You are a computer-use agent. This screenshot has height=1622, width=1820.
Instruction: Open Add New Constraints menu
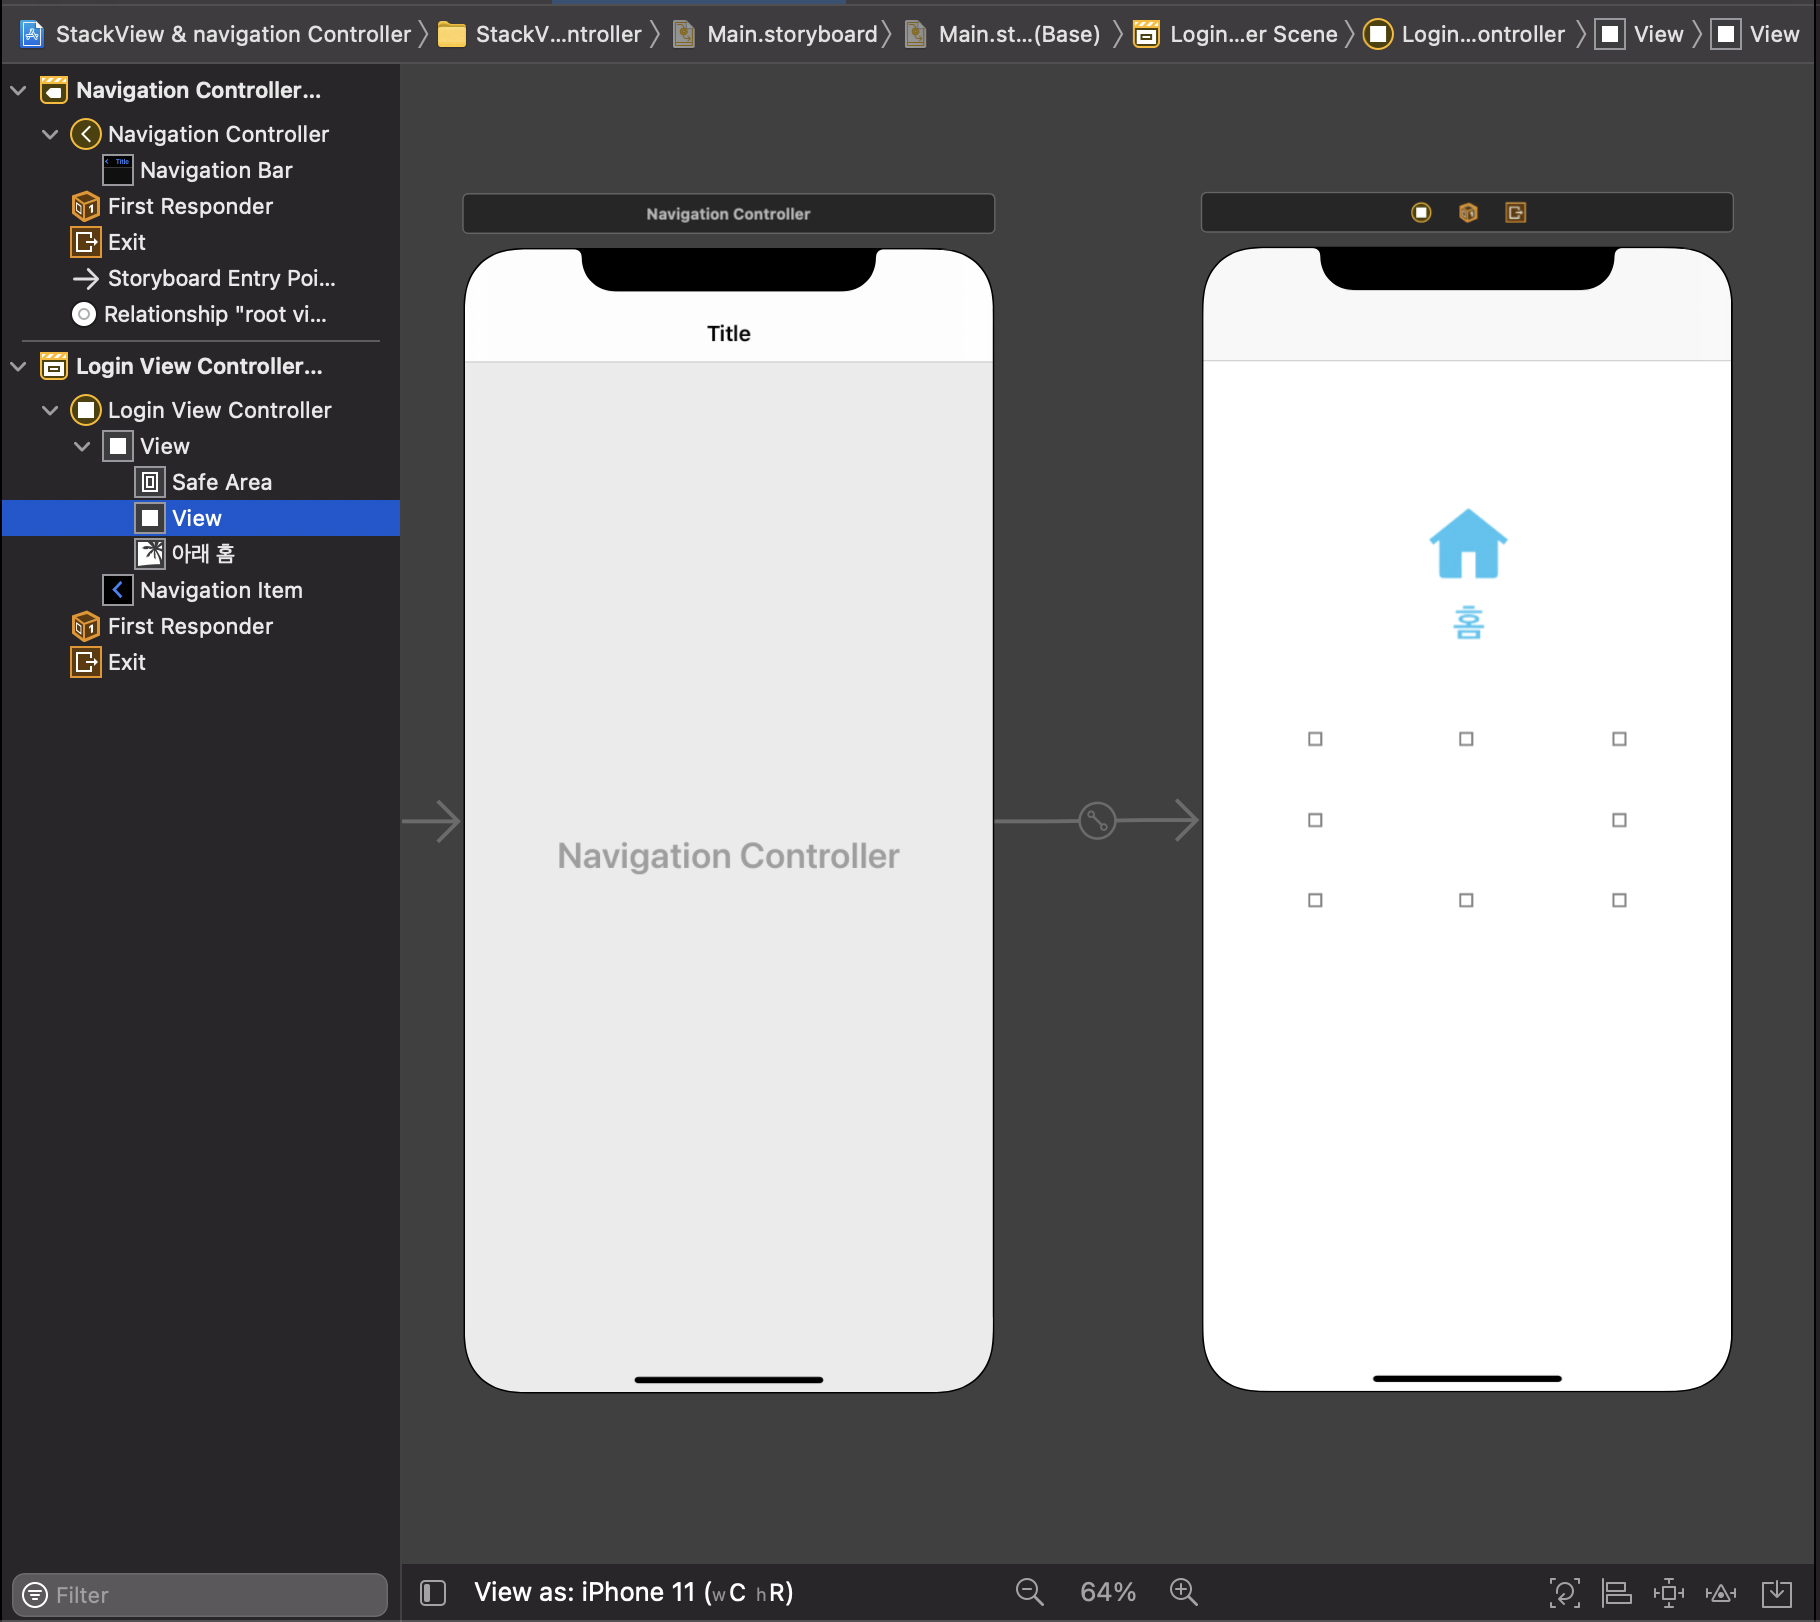pos(1669,1592)
